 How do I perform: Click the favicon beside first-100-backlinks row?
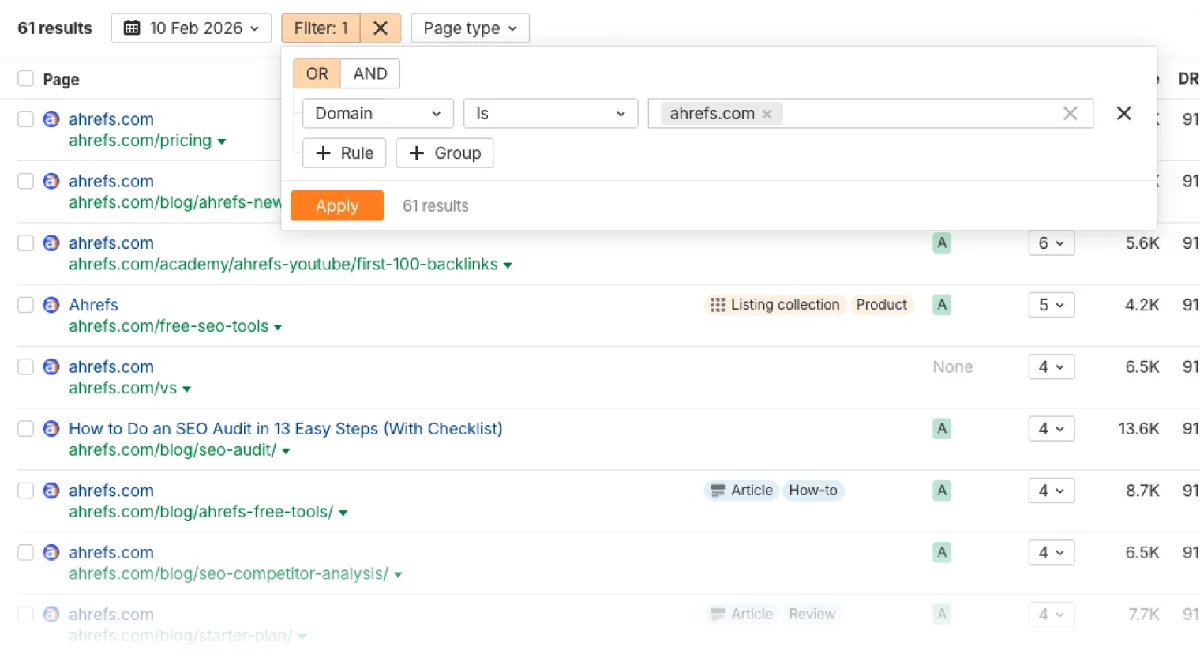pyautogui.click(x=51, y=243)
